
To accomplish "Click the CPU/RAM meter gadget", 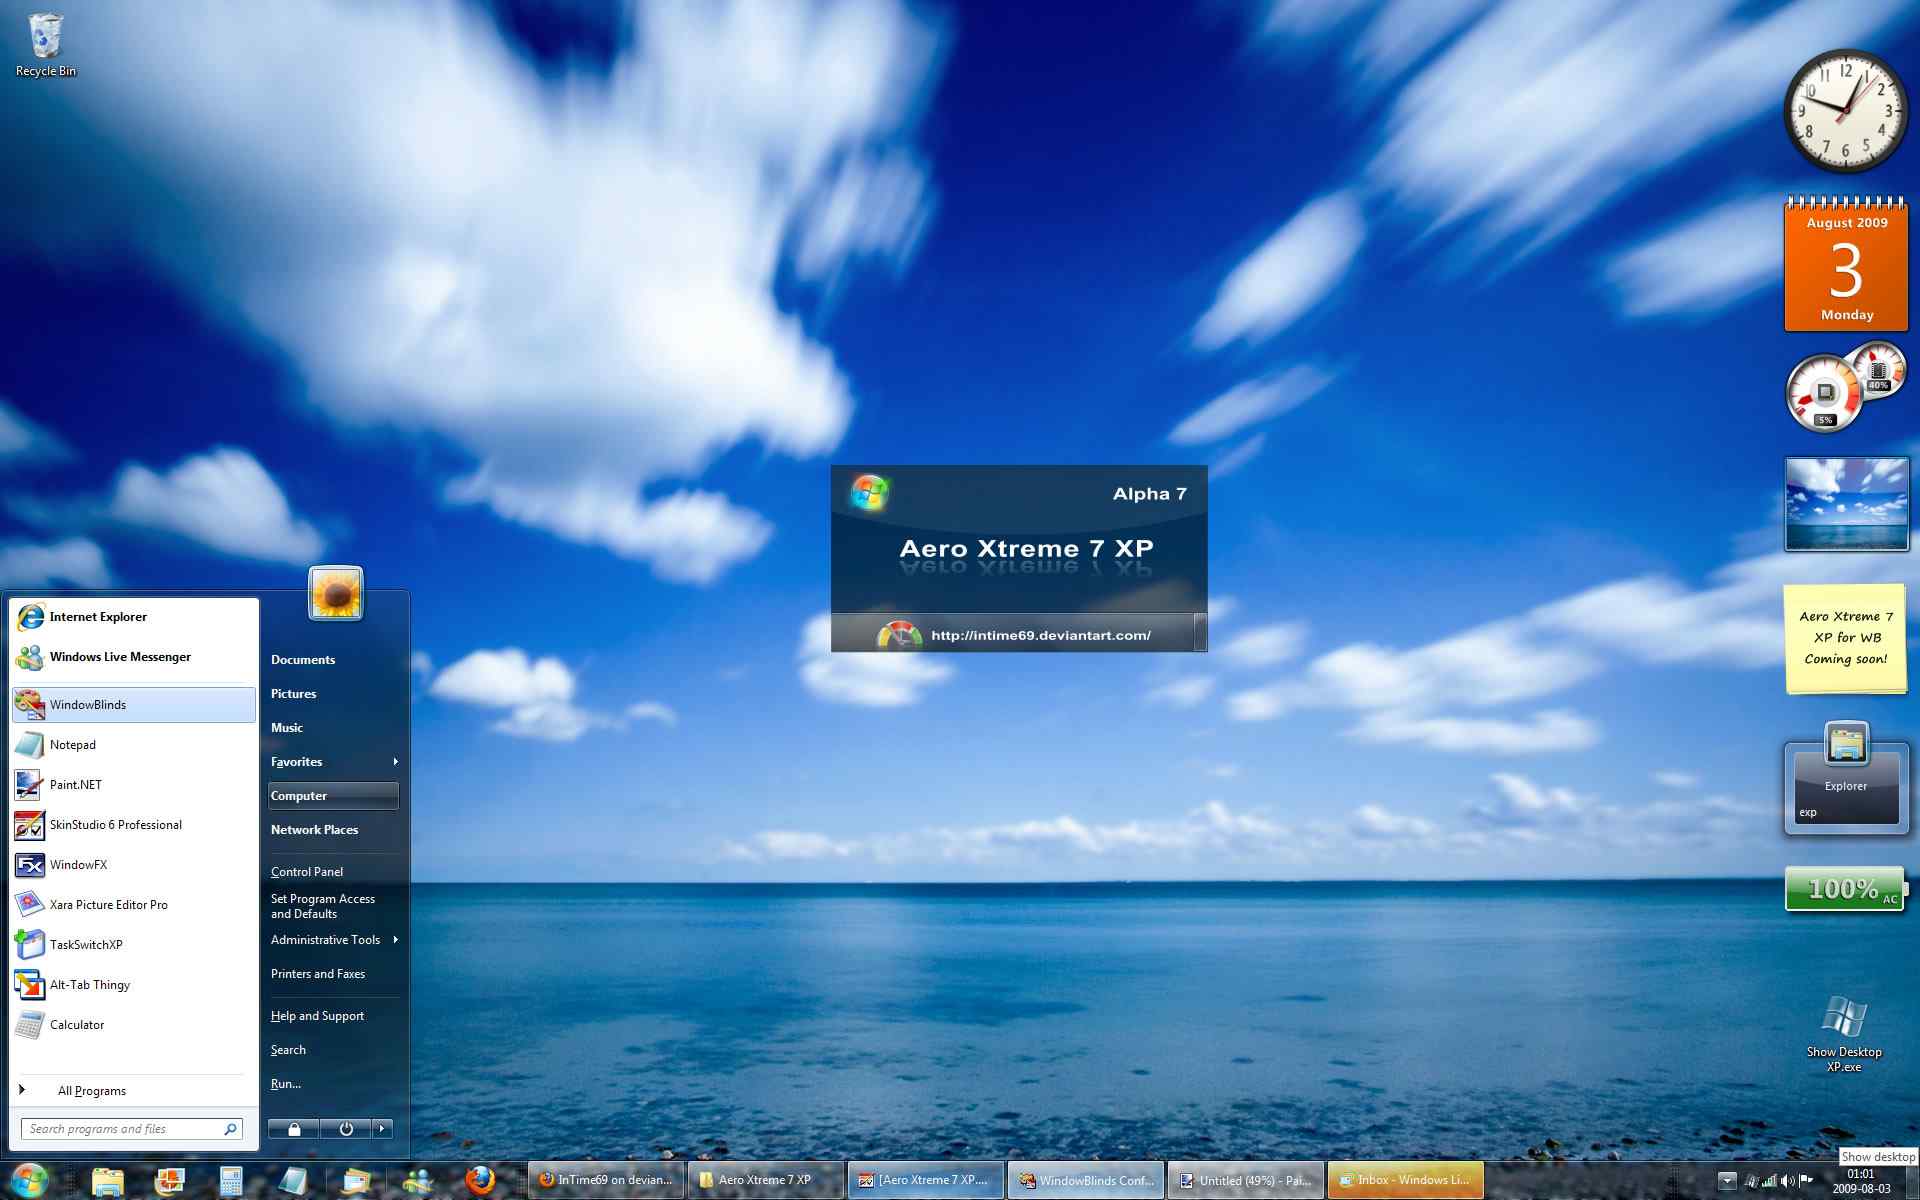I will coord(1830,390).
